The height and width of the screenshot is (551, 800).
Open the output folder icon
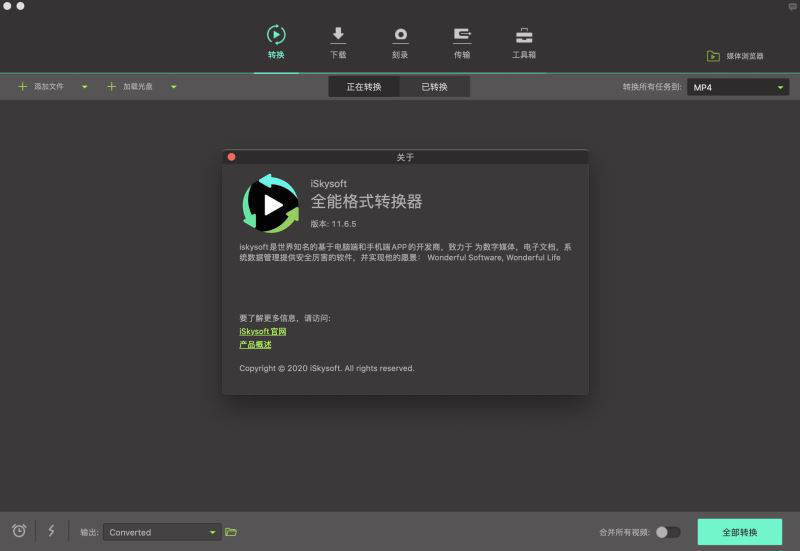(231, 532)
